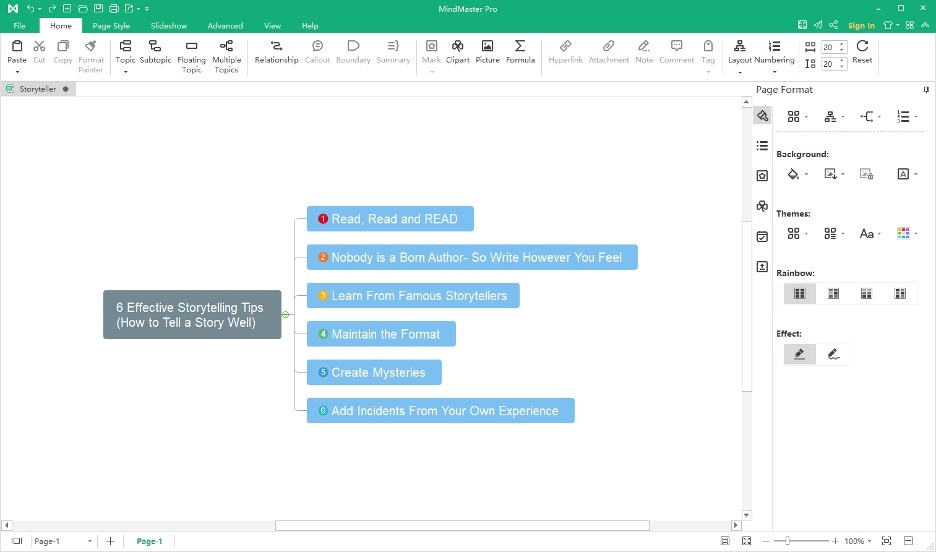Click the Comment icon
Image resolution: width=936 pixels, height=552 pixels.
[676, 46]
